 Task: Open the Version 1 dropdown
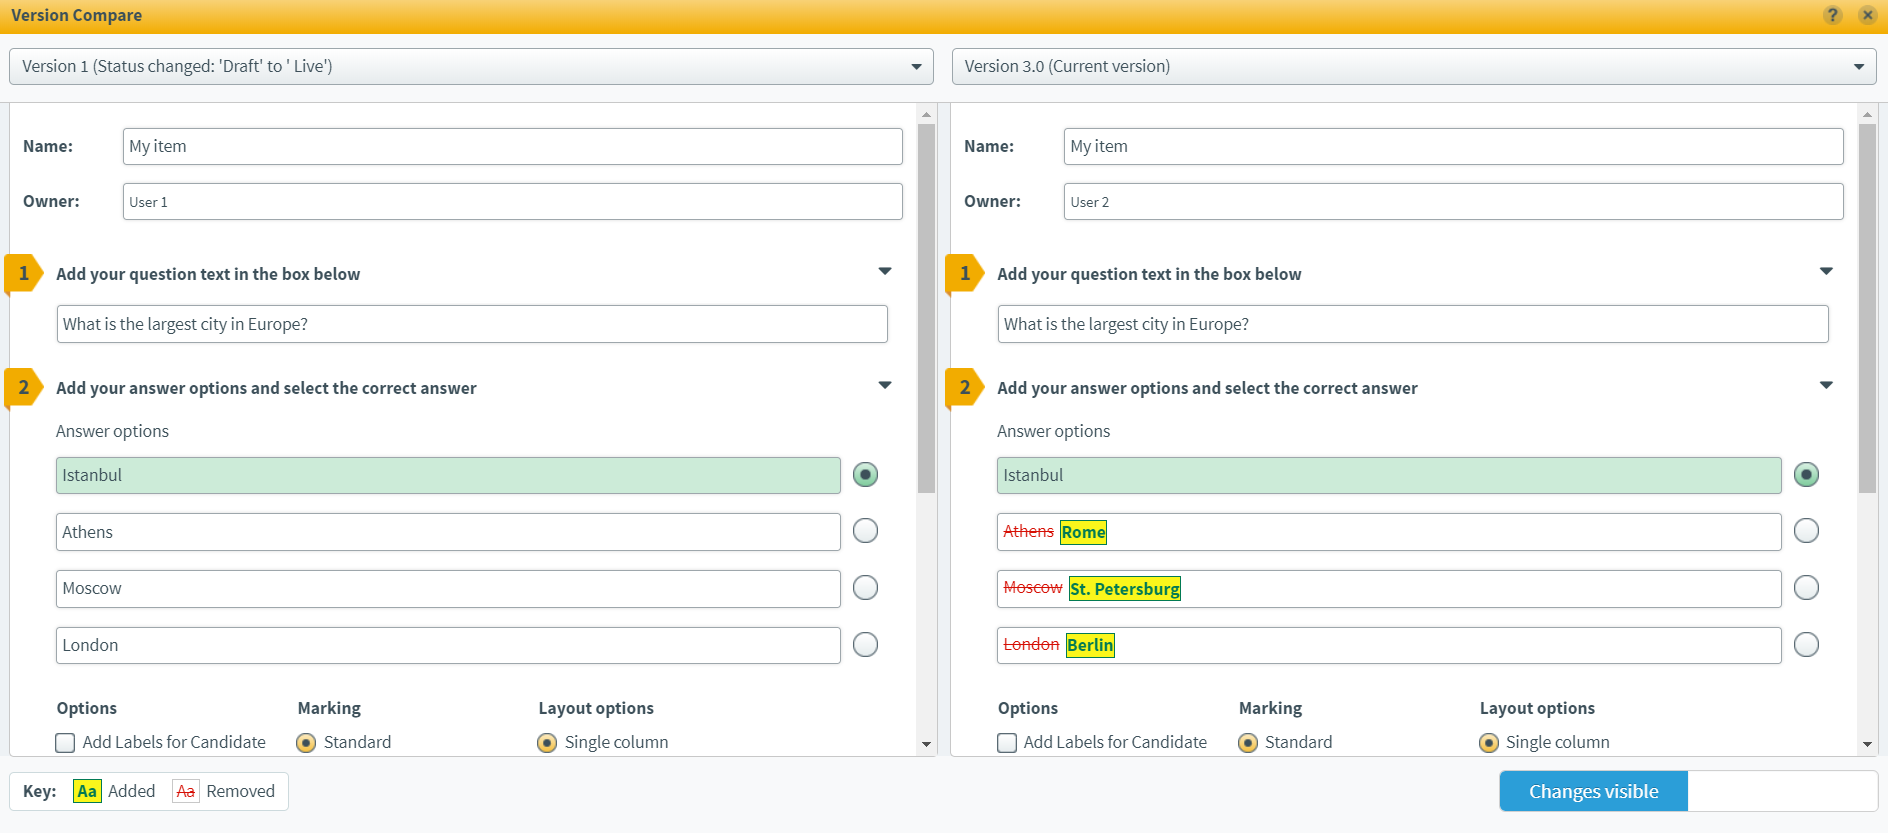click(x=471, y=66)
